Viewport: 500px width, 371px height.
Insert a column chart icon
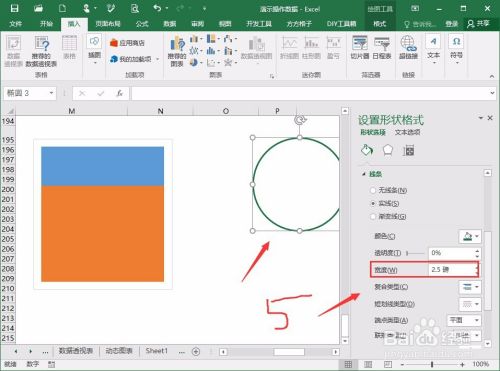(x=194, y=39)
